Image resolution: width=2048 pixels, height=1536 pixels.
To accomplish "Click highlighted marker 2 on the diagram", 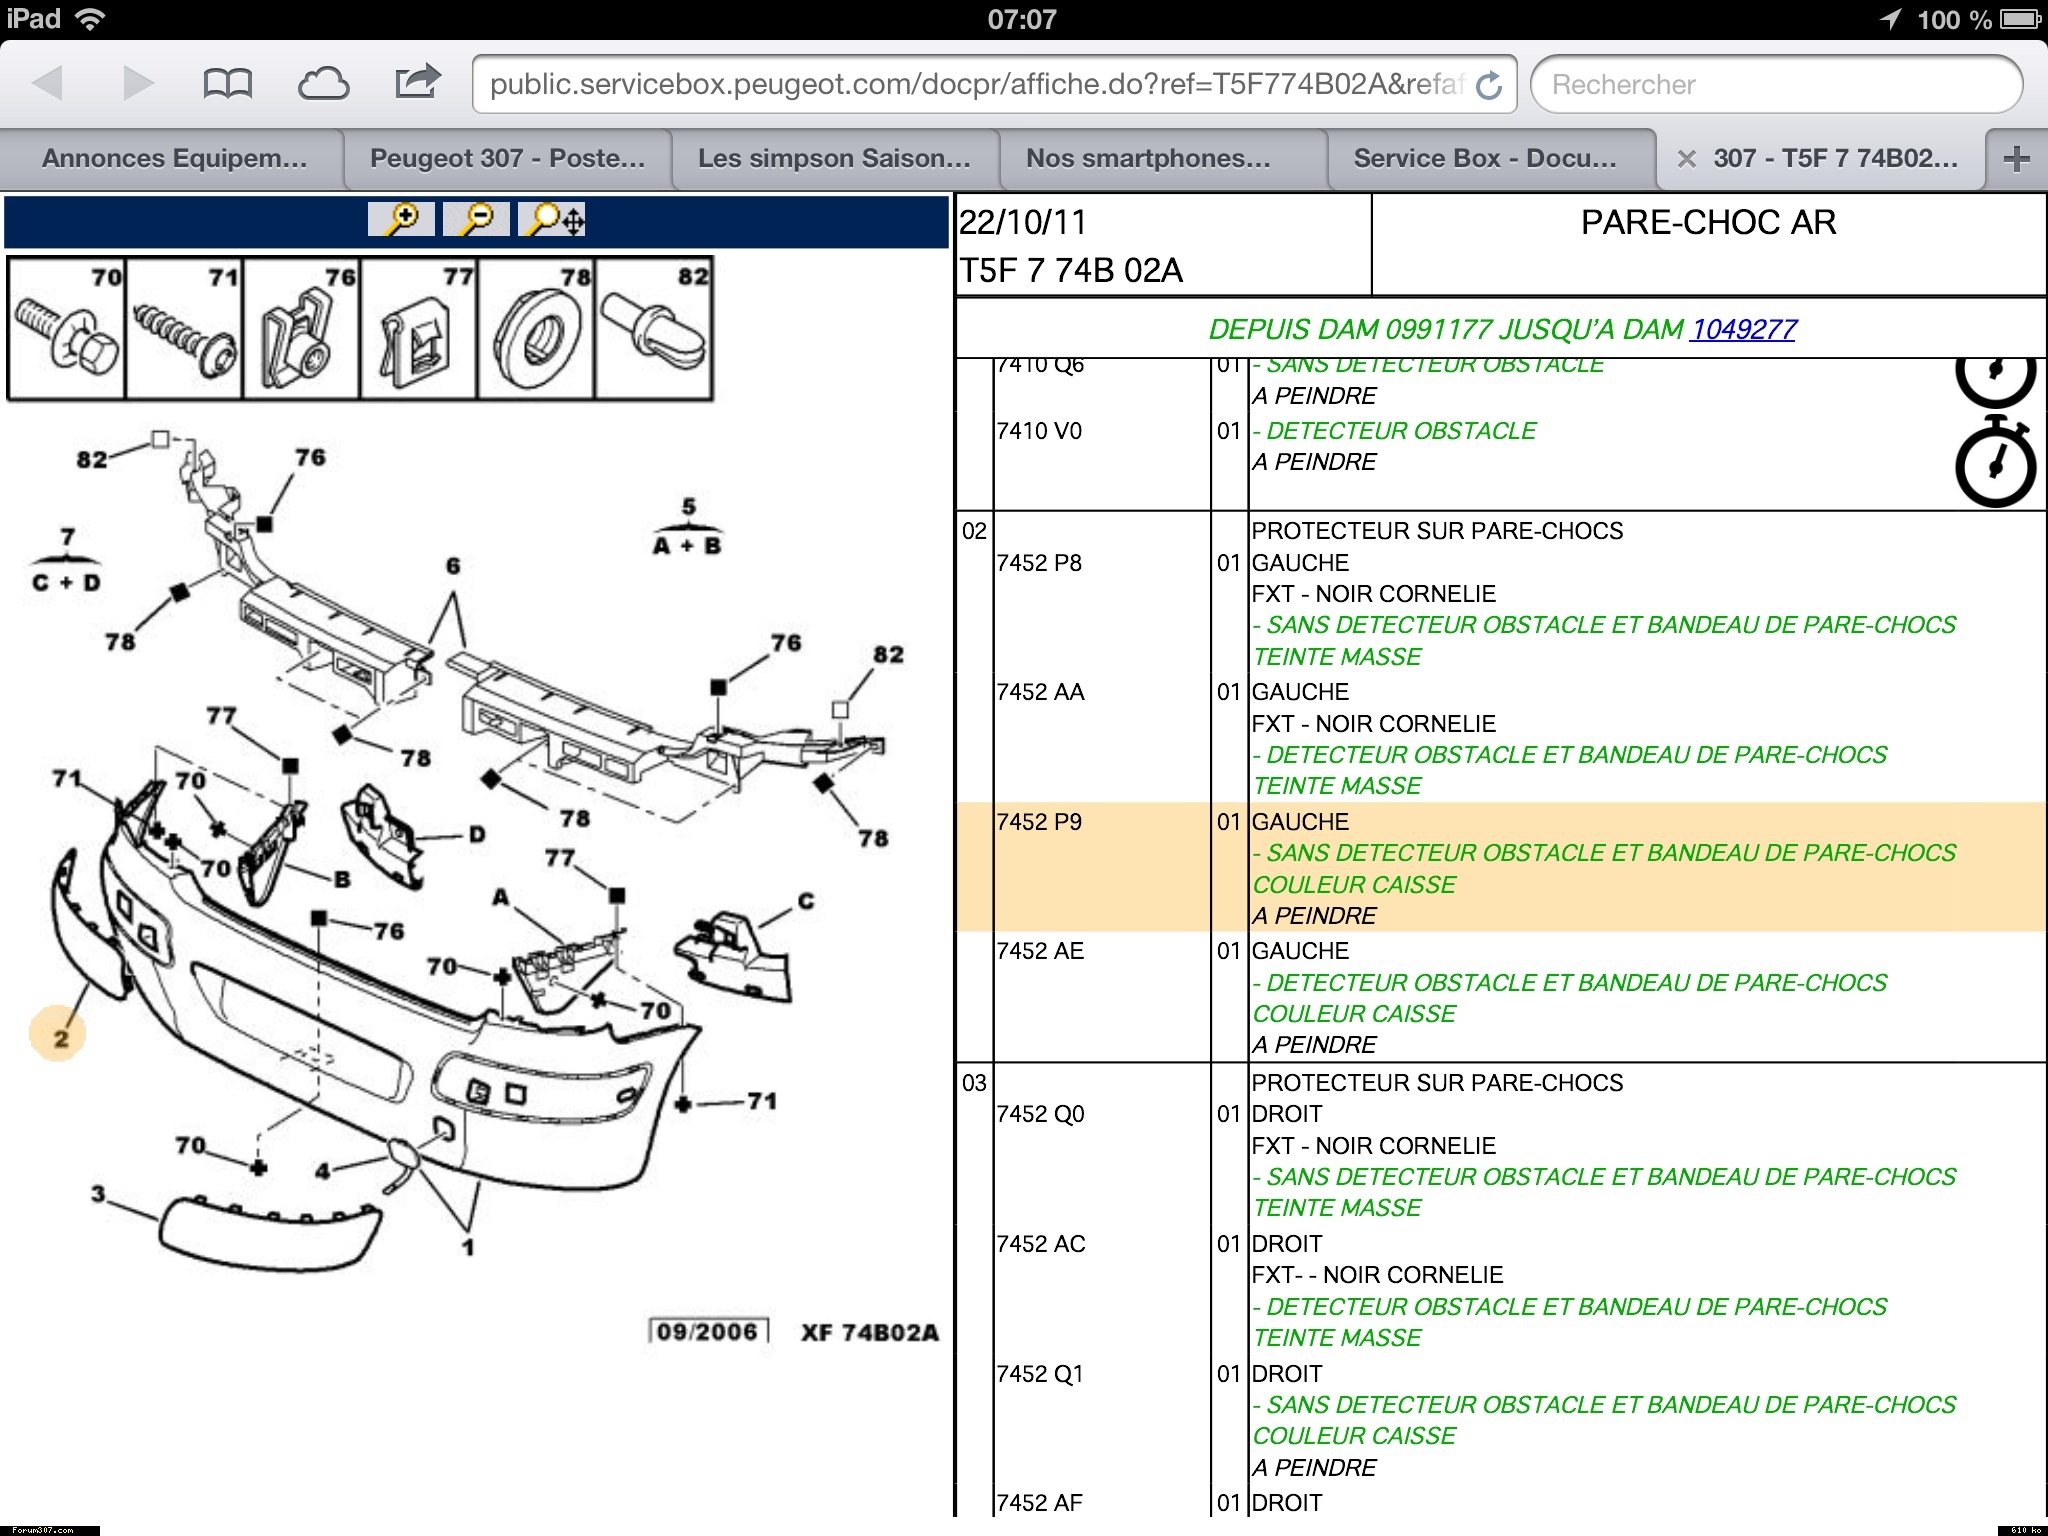I will (59, 1037).
